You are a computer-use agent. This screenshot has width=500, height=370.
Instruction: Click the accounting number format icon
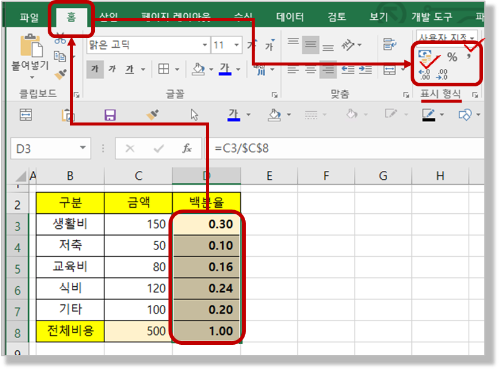pyautogui.click(x=425, y=56)
